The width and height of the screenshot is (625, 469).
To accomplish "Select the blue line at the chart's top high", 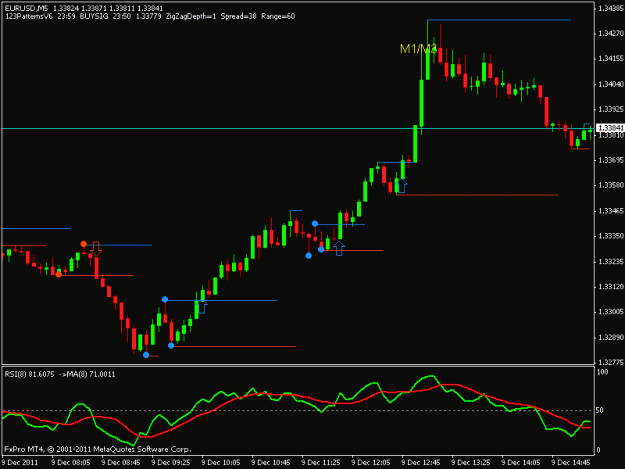I will click(x=499, y=20).
